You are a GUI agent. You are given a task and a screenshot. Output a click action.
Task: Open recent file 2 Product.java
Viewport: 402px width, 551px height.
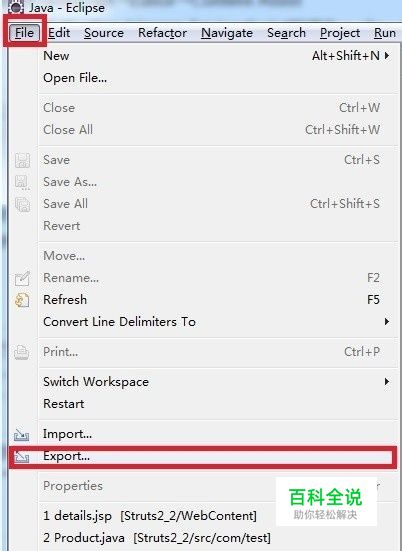click(x=157, y=538)
